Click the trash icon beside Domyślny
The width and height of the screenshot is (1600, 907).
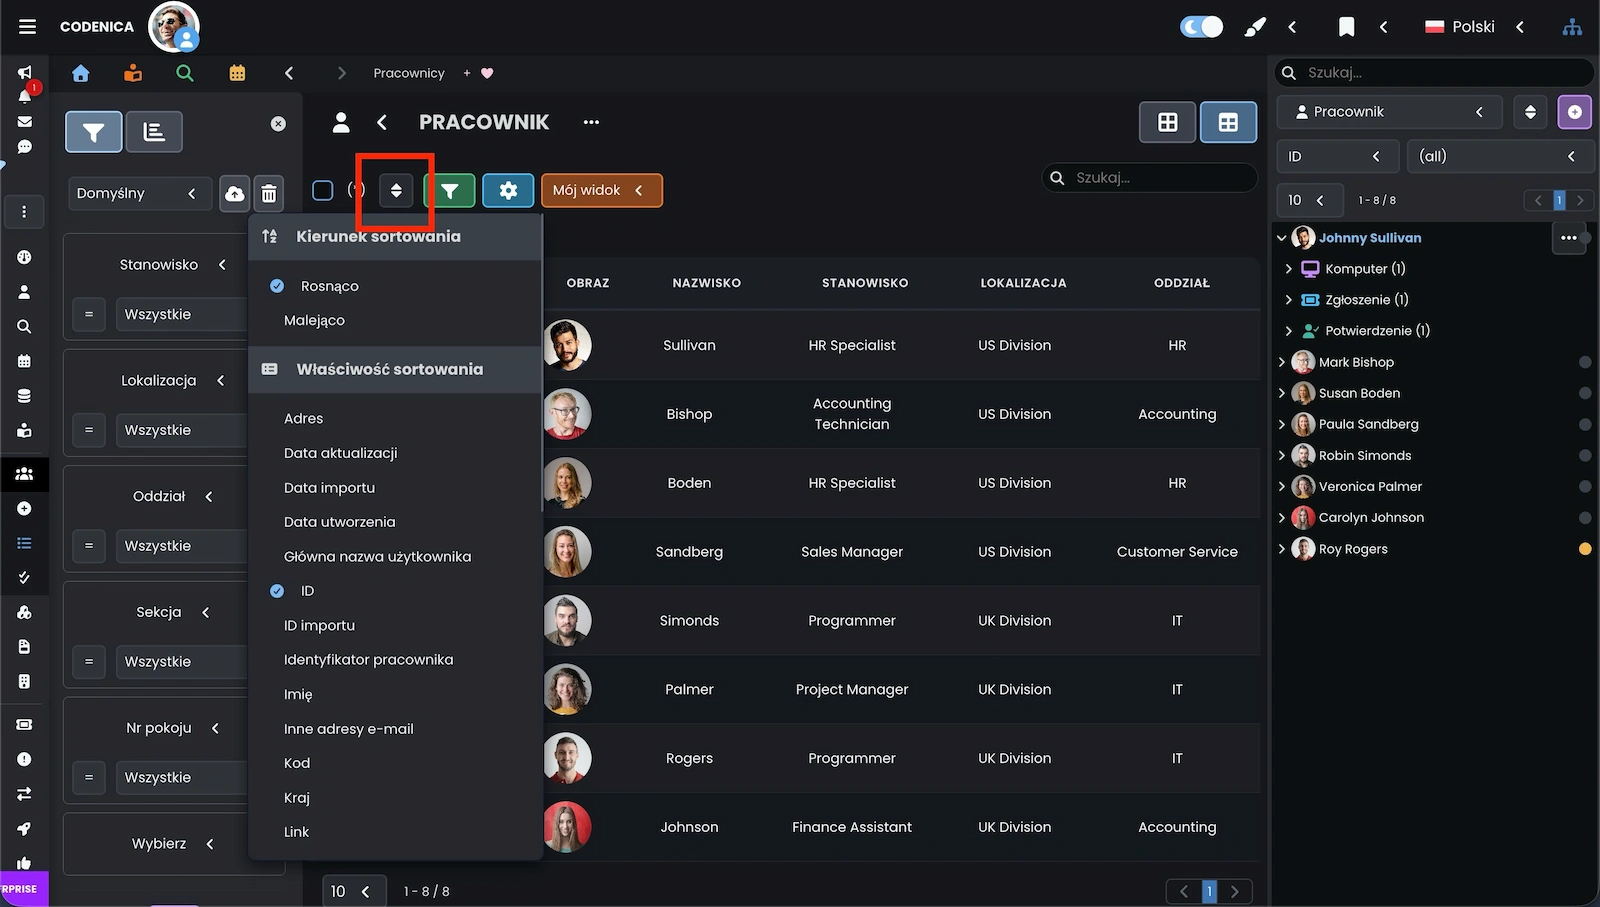click(x=269, y=194)
